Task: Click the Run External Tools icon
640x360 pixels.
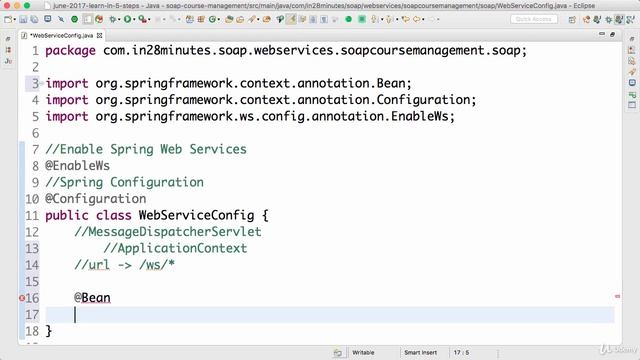Action: (x=142, y=19)
